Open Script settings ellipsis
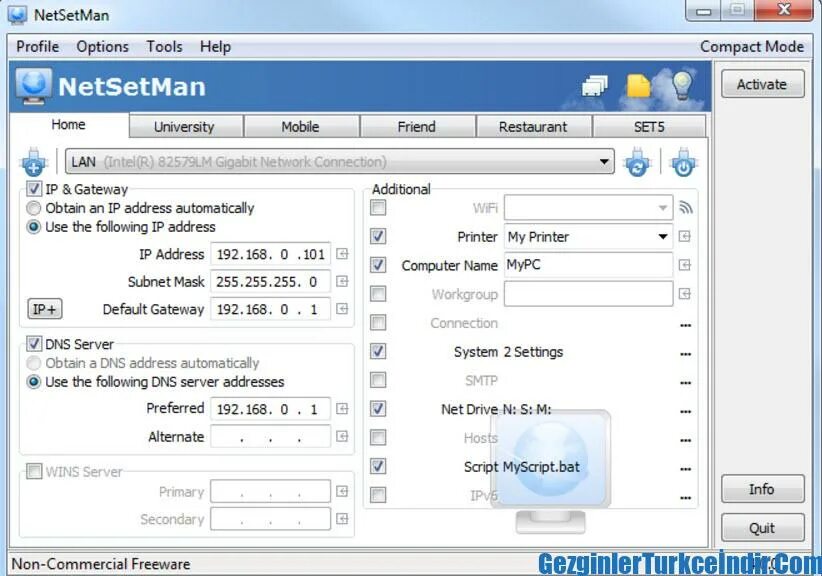Screen dimensions: 822x576 click(685, 469)
